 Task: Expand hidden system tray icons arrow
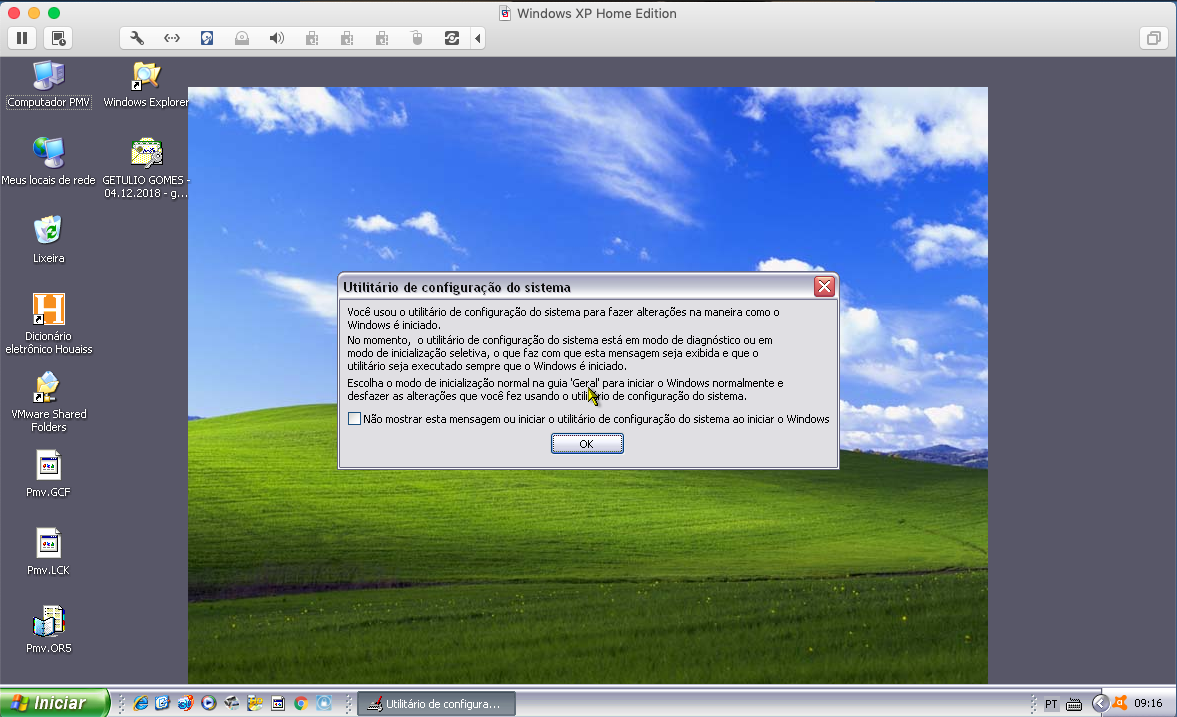pos(1100,703)
